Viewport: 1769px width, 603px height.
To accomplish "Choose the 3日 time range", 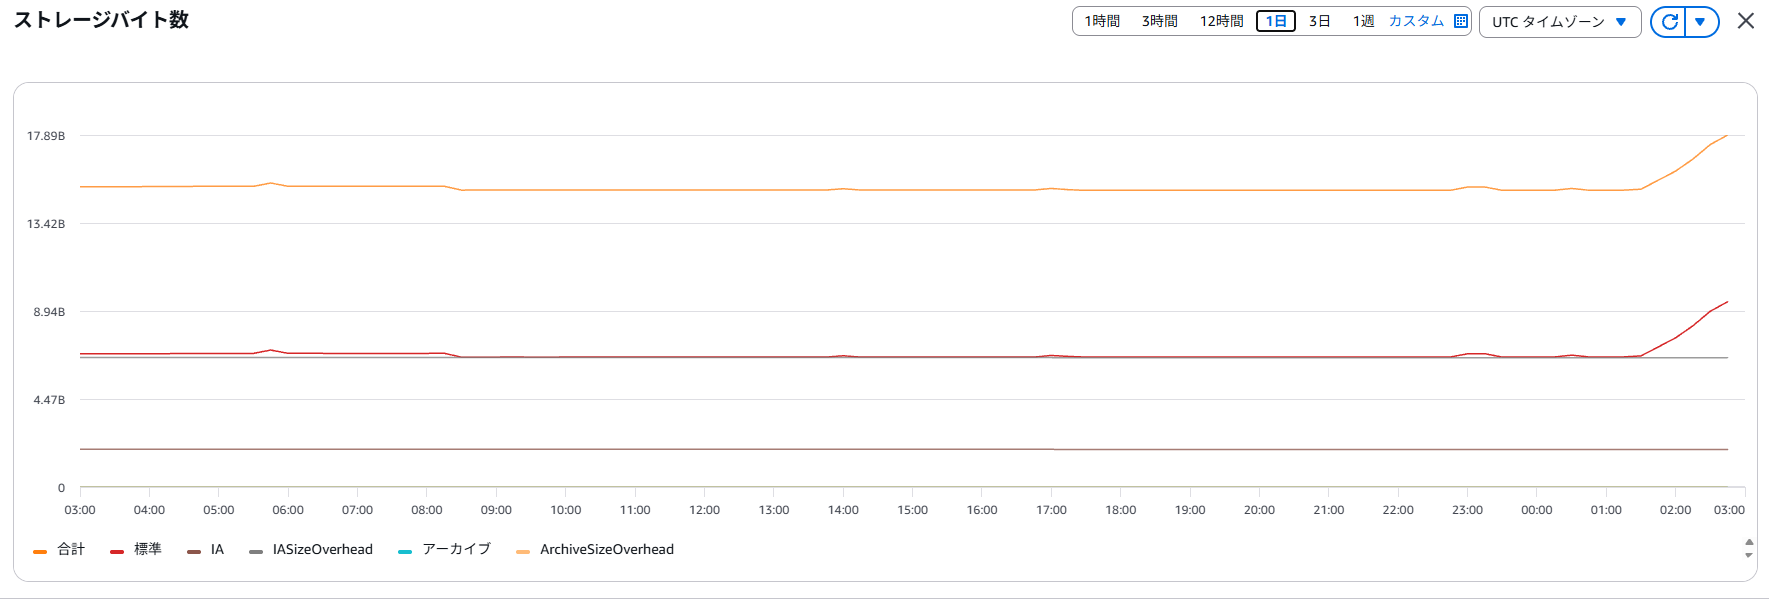I will (x=1320, y=21).
